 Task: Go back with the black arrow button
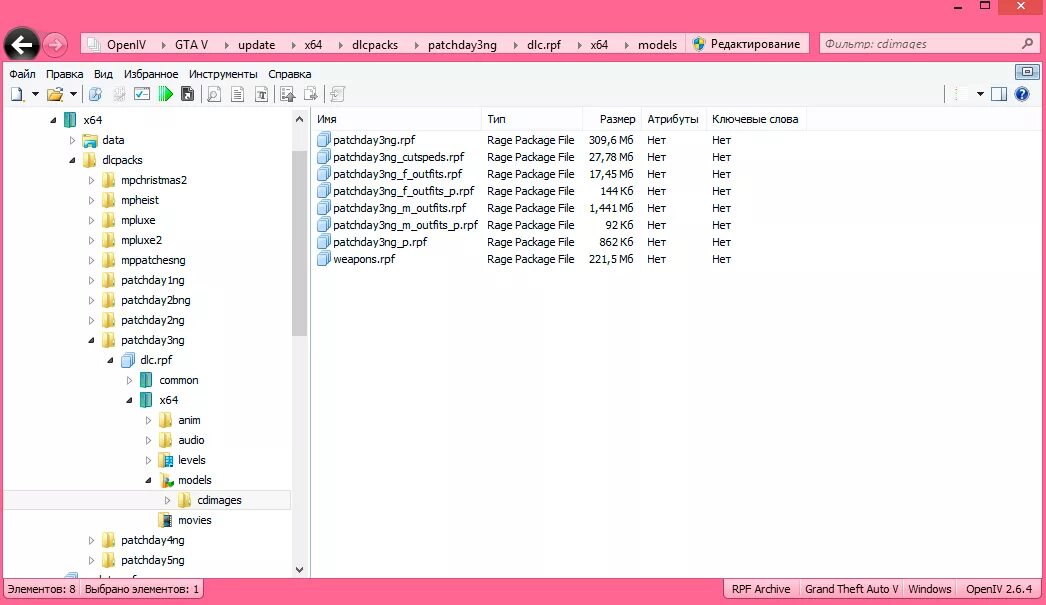[x=21, y=45]
